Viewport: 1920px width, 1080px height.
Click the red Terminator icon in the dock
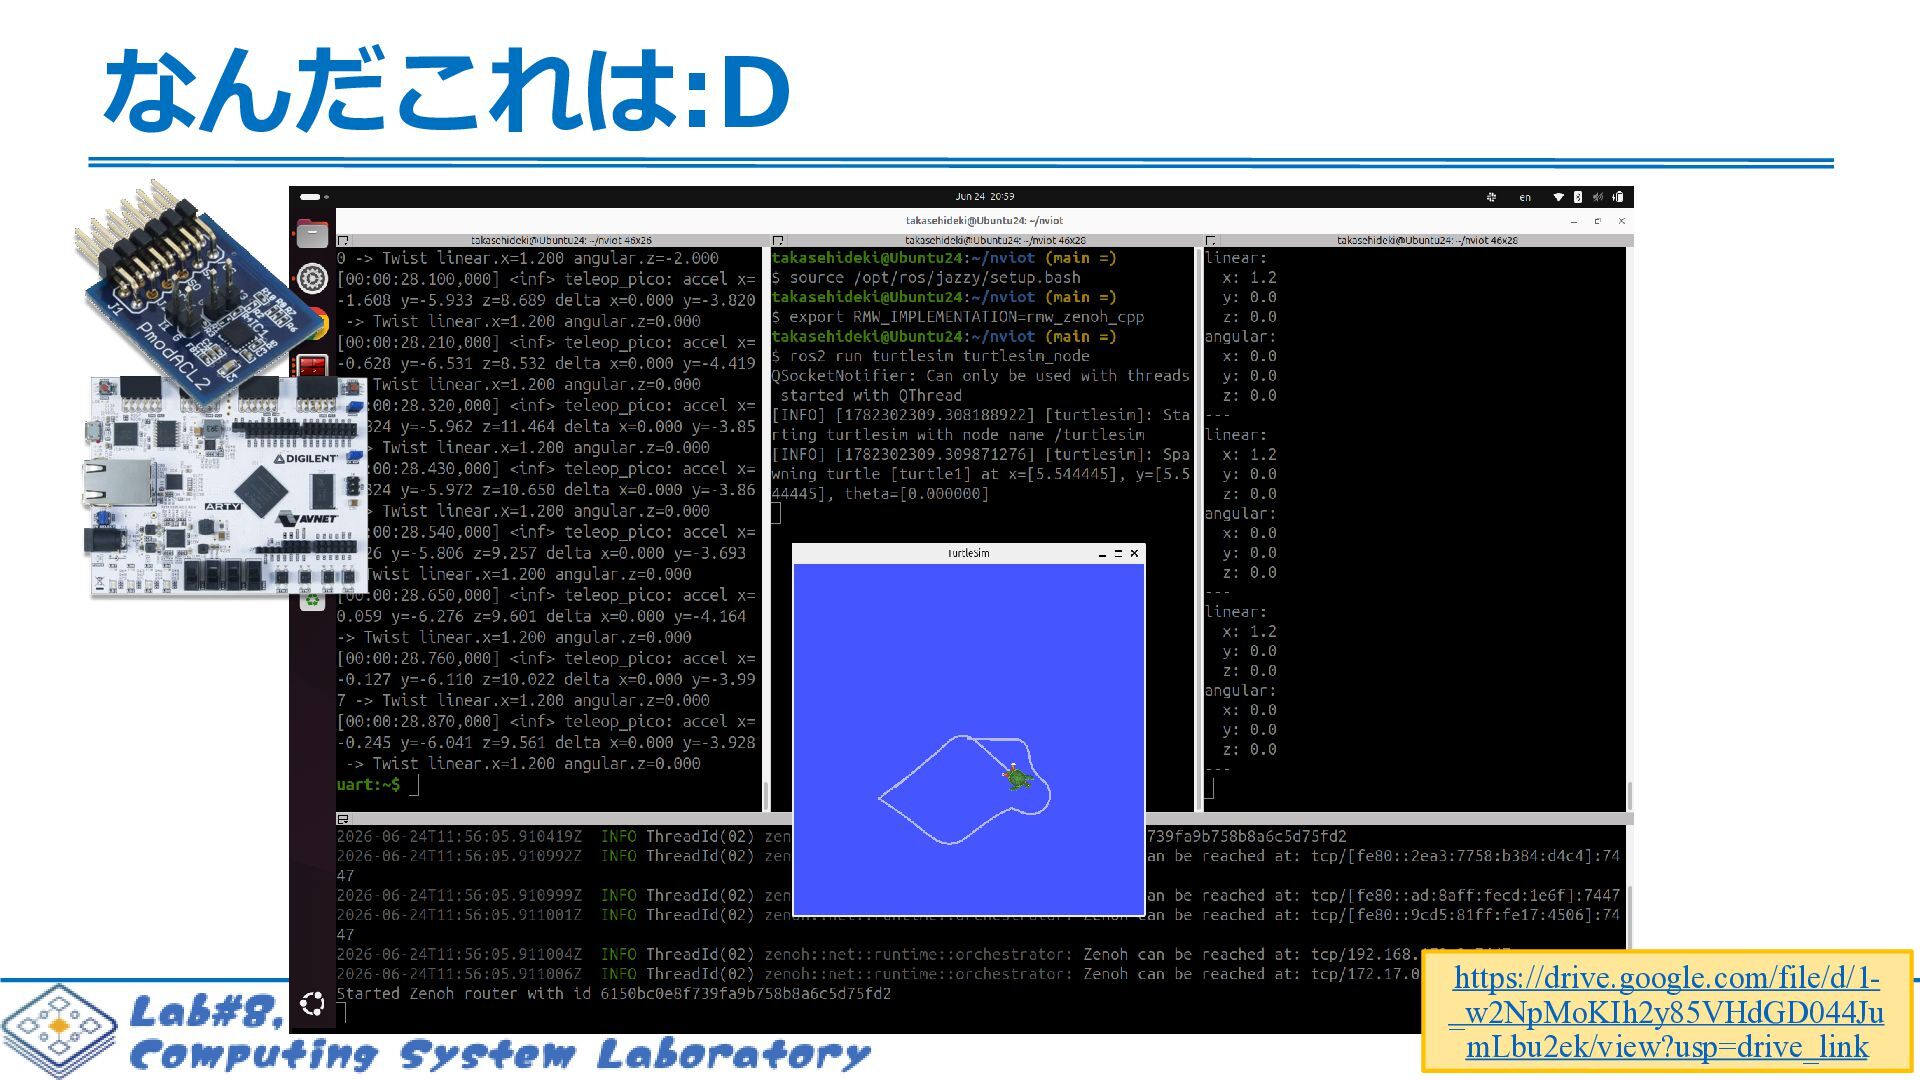tap(312, 366)
